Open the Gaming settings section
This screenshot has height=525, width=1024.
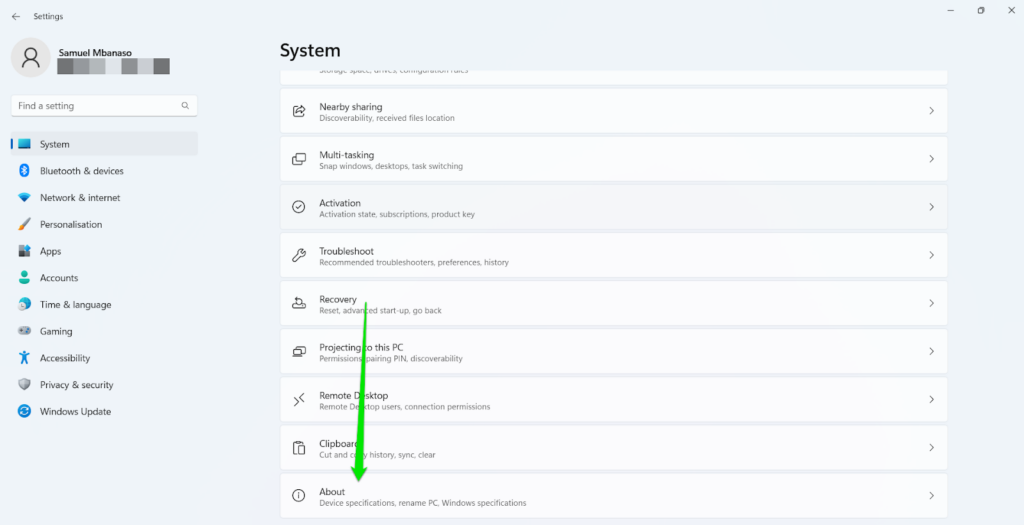pyautogui.click(x=56, y=331)
